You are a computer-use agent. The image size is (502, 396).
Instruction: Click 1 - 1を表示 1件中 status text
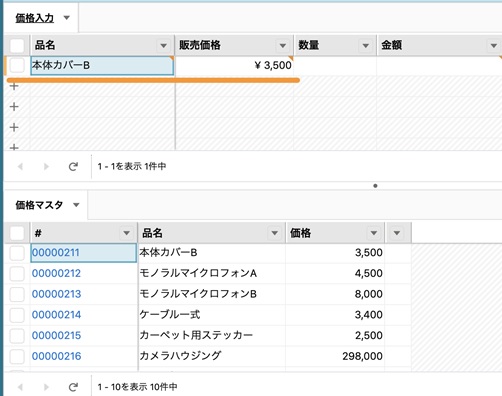pyautogui.click(x=132, y=166)
